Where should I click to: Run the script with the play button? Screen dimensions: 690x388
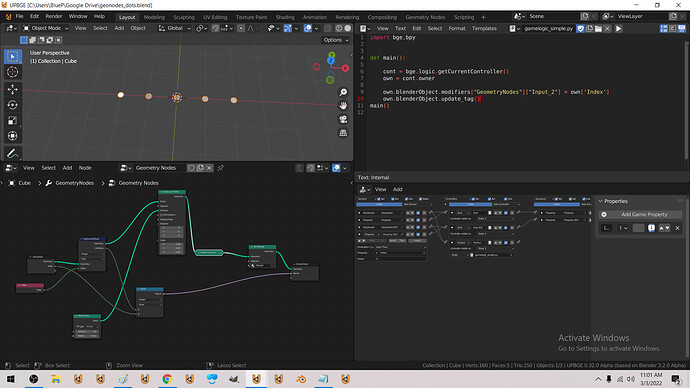tap(619, 28)
